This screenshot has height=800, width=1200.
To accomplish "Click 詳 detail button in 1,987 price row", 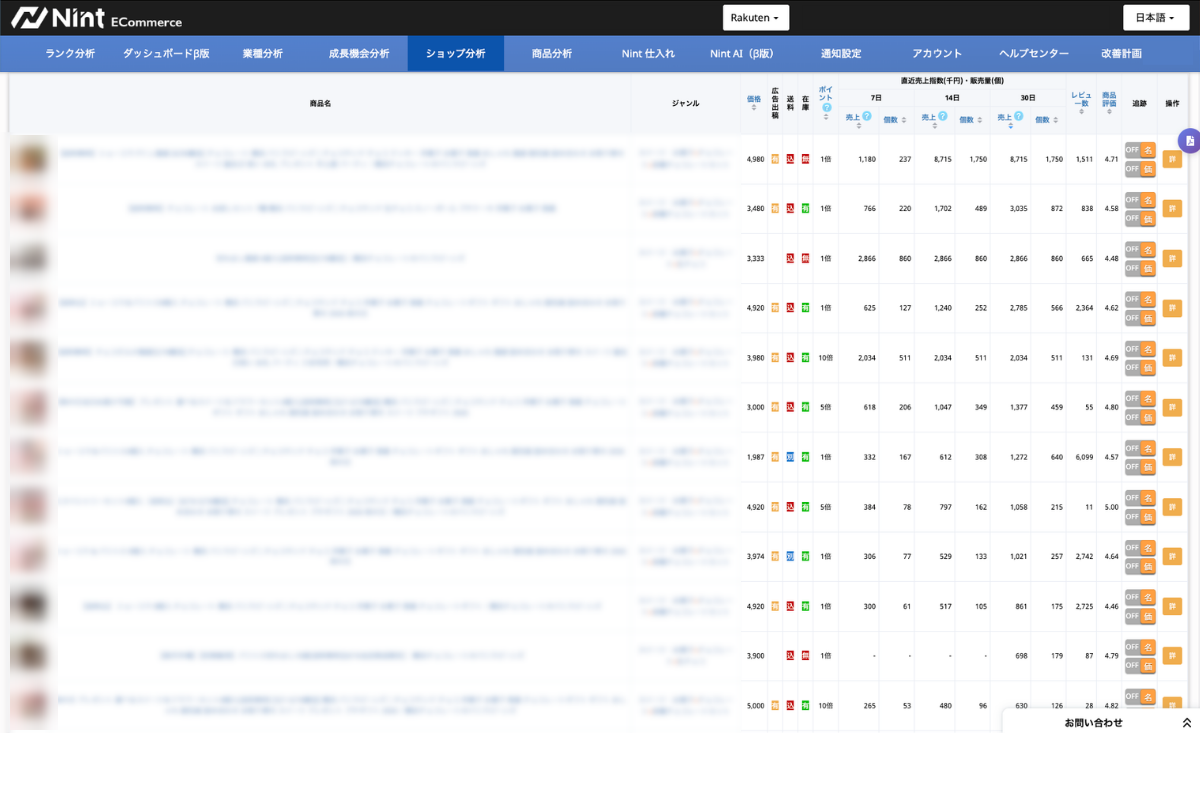I will click(1172, 457).
